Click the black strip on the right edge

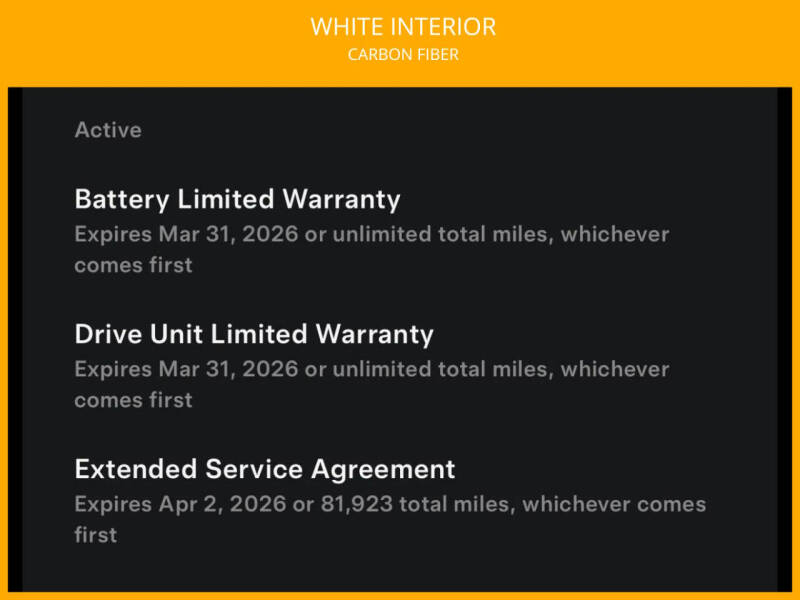pyautogui.click(x=784, y=340)
